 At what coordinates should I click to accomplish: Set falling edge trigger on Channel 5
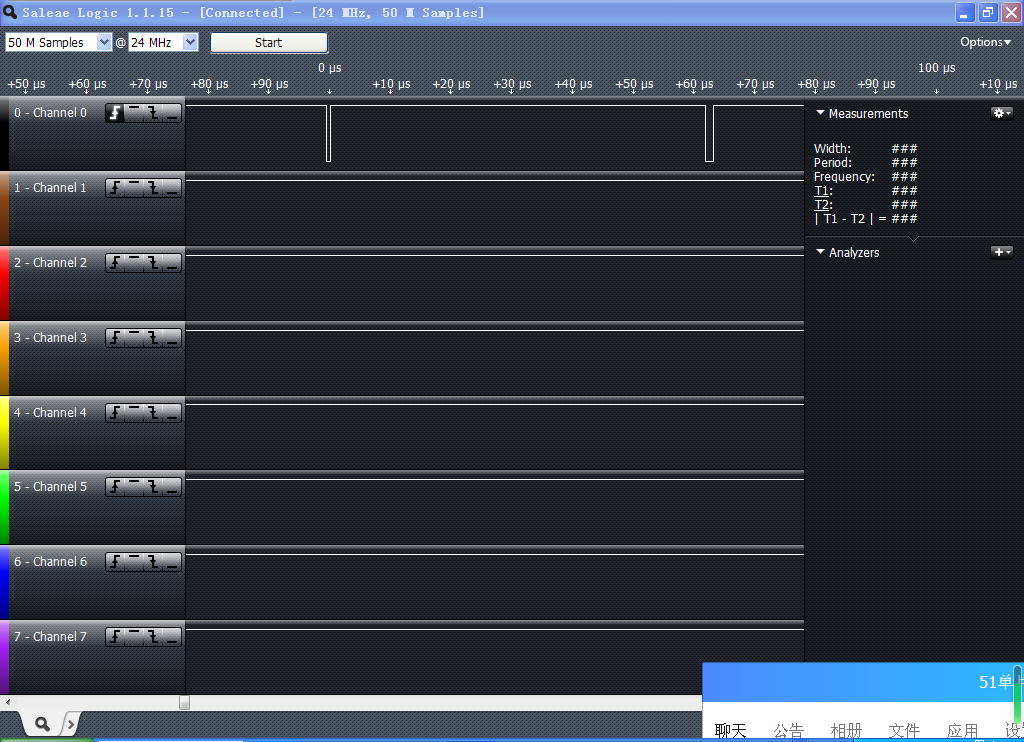click(x=153, y=487)
